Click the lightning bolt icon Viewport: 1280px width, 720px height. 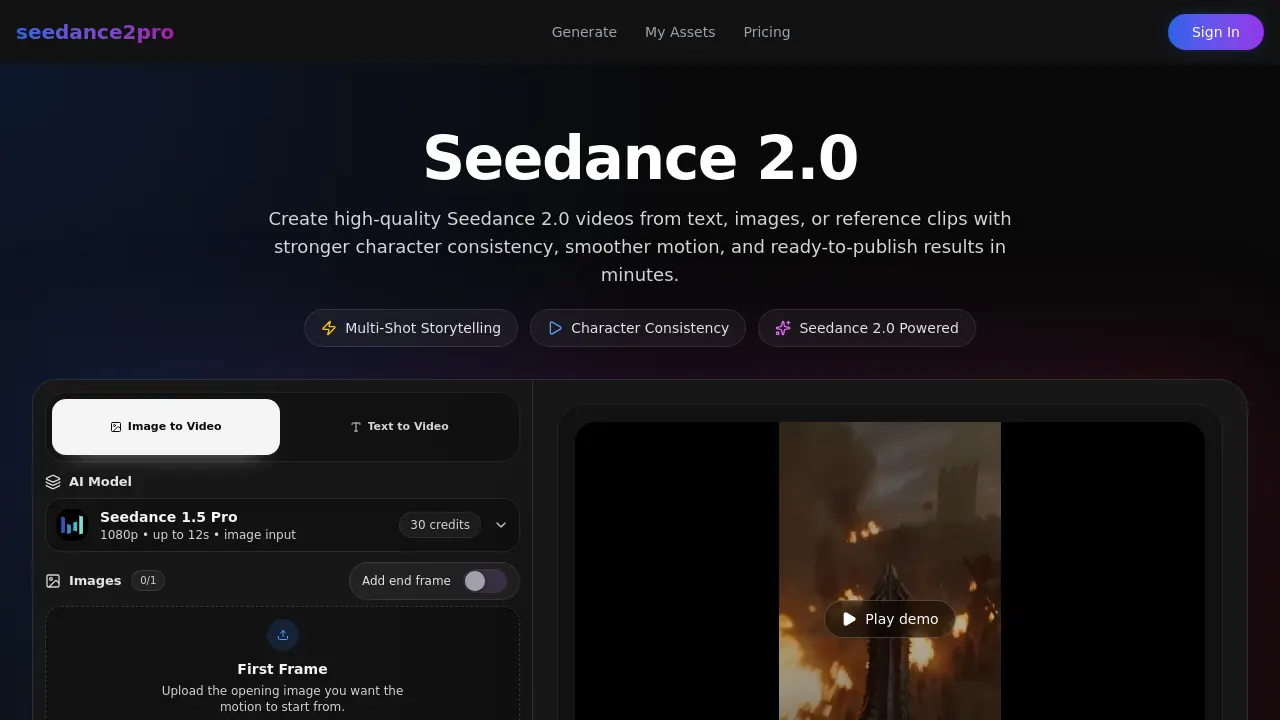coord(329,328)
